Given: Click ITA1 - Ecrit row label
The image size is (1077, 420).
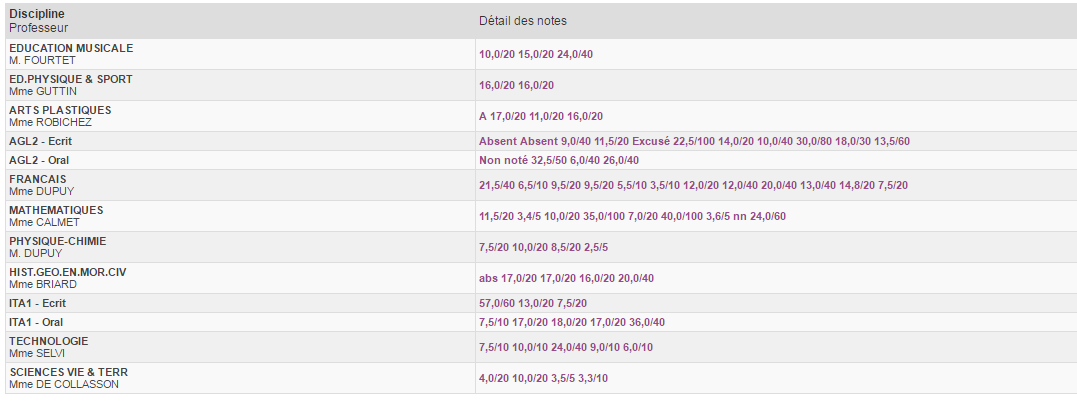Looking at the screenshot, I should (x=37, y=303).
